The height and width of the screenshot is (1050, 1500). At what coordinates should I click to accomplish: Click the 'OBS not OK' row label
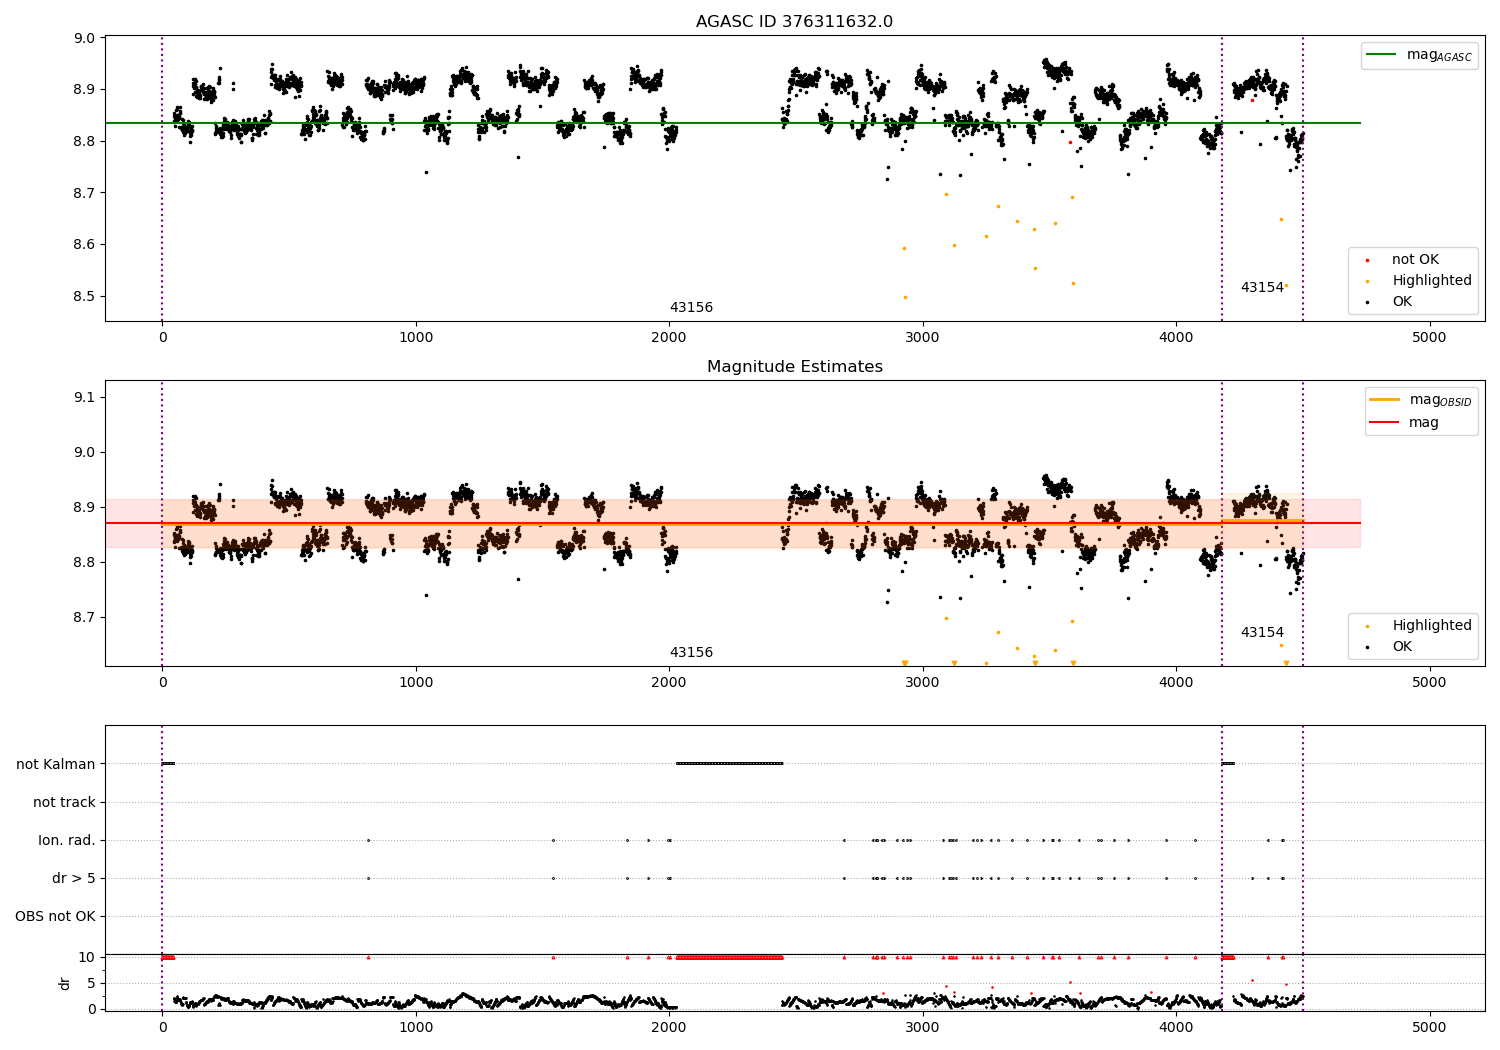55,917
